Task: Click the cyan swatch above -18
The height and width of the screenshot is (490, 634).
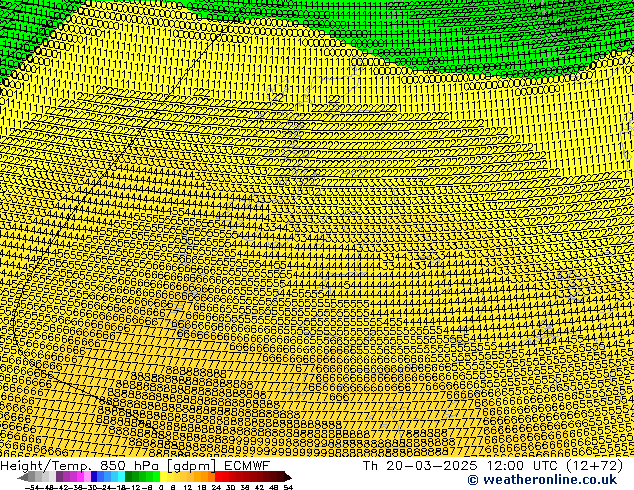Action: click(122, 476)
